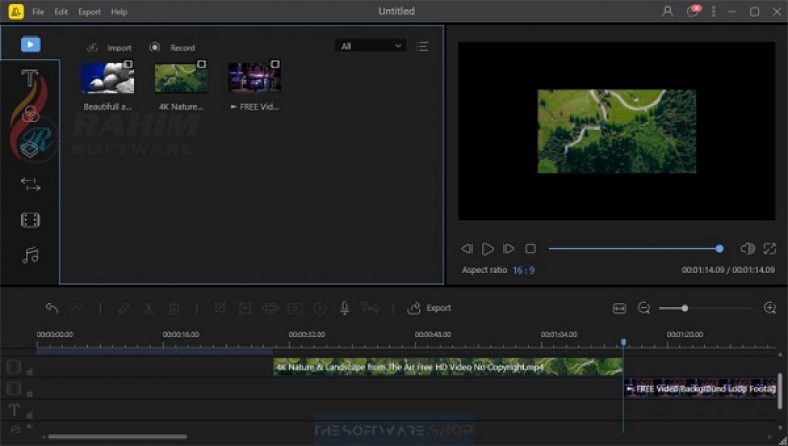Open the 16:9 aspect ratio selector
Screen dimensions: 788x446
pyautogui.click(x=524, y=270)
